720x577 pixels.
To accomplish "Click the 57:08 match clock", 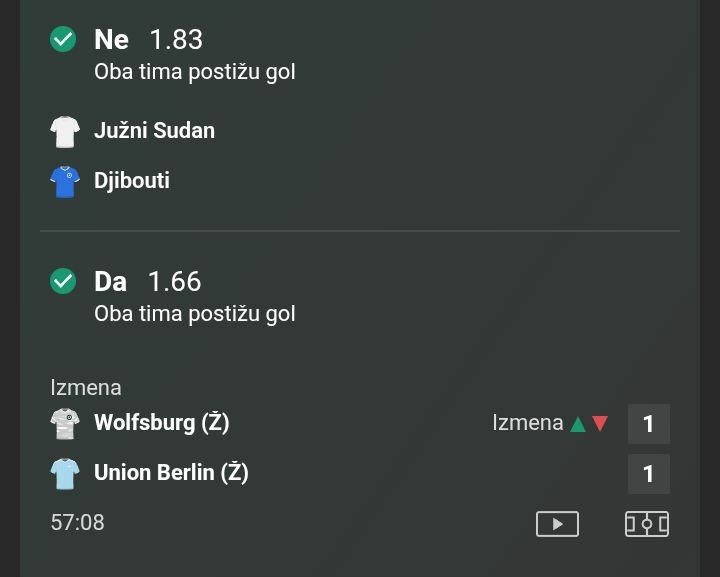I will [x=77, y=523].
